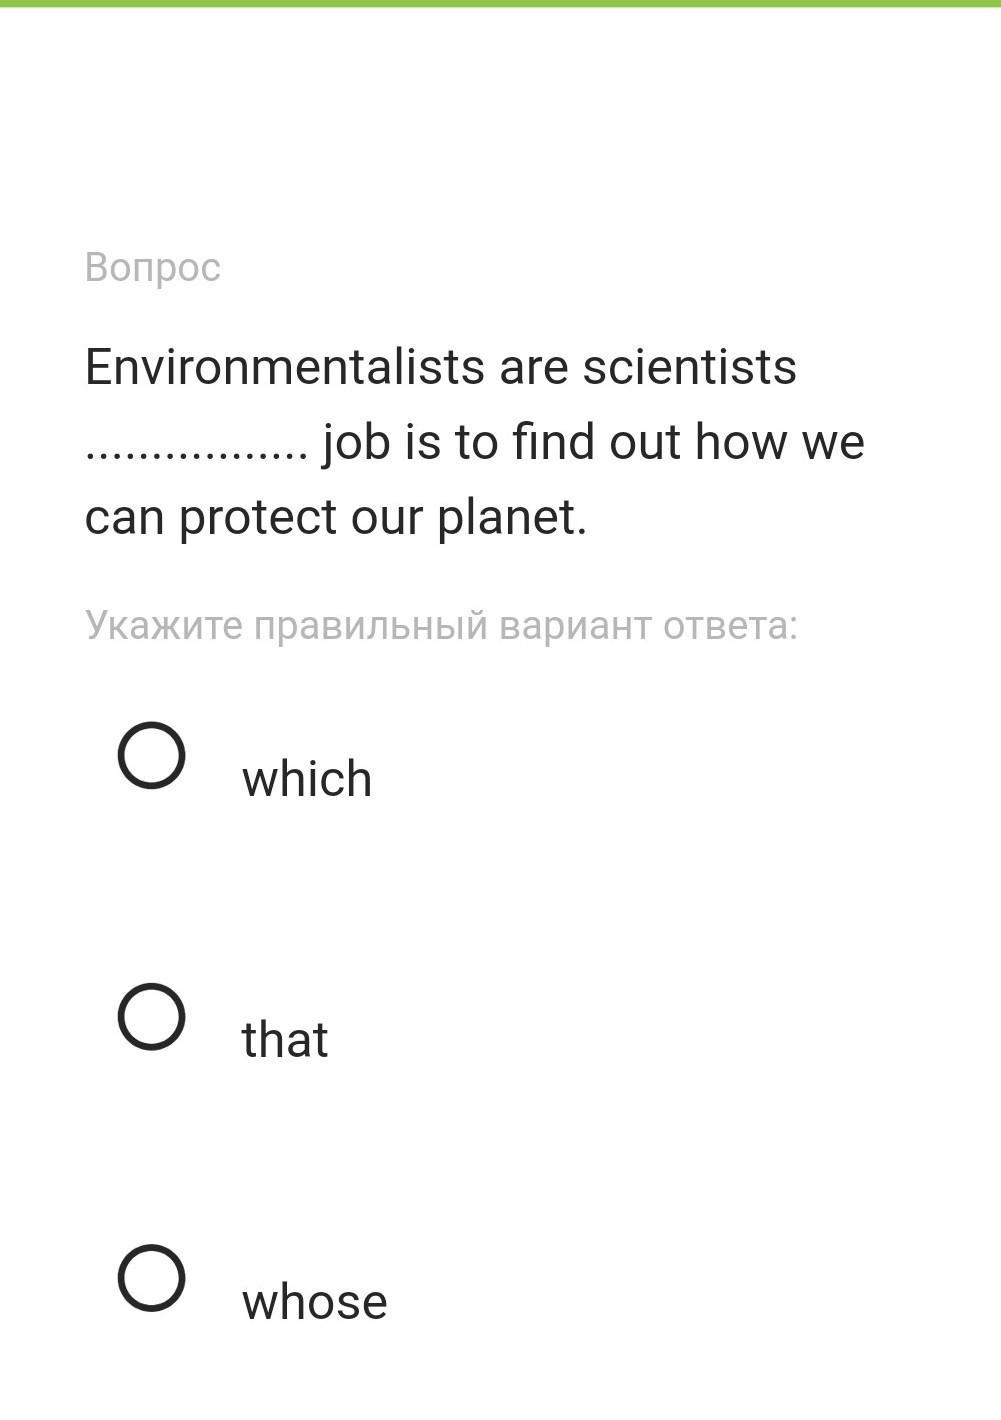The image size is (1001, 1420).
Task: Click the word "scientists" in the question
Action: [x=689, y=367]
